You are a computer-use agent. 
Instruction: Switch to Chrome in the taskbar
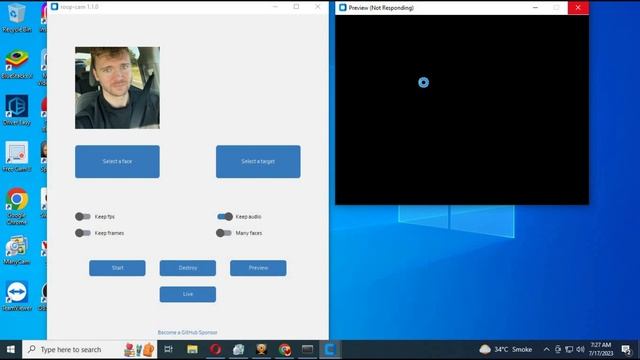[x=284, y=349]
